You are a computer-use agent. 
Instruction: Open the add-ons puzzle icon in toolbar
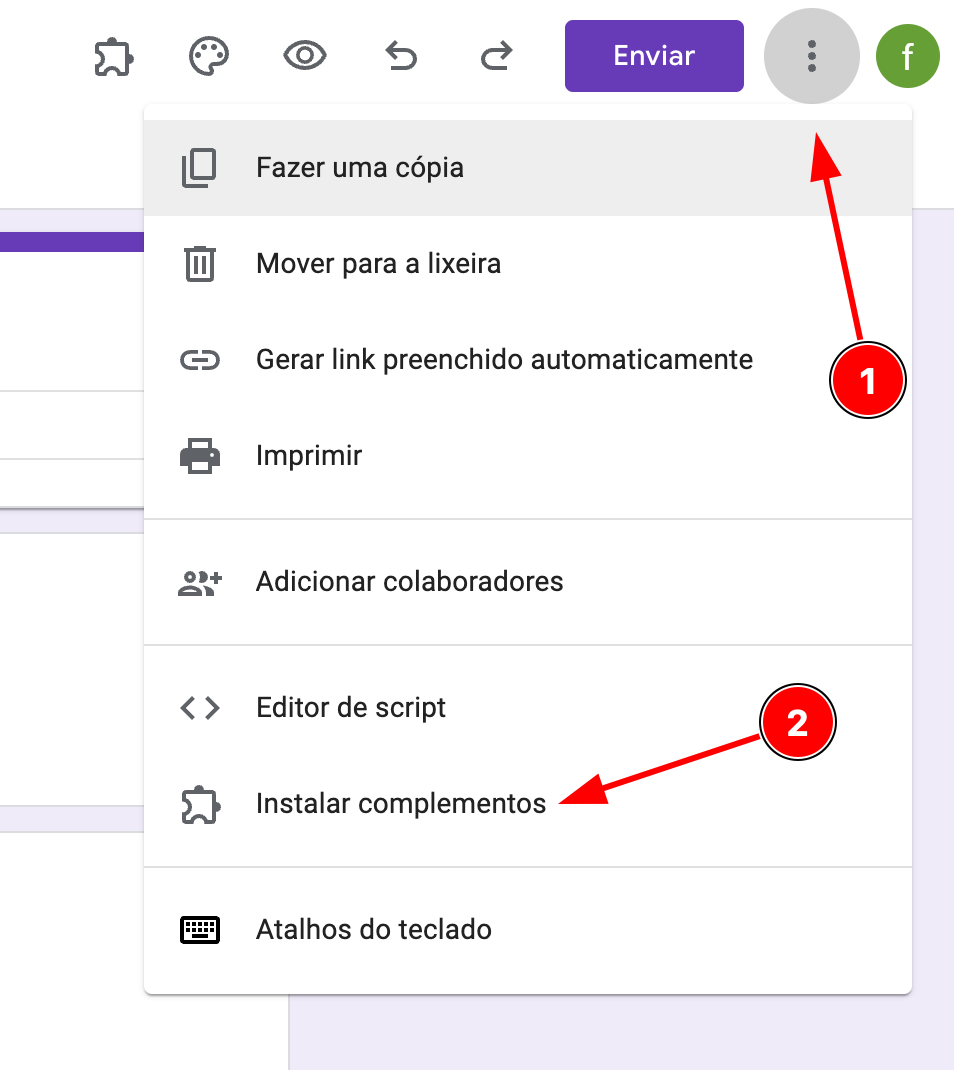tap(113, 57)
